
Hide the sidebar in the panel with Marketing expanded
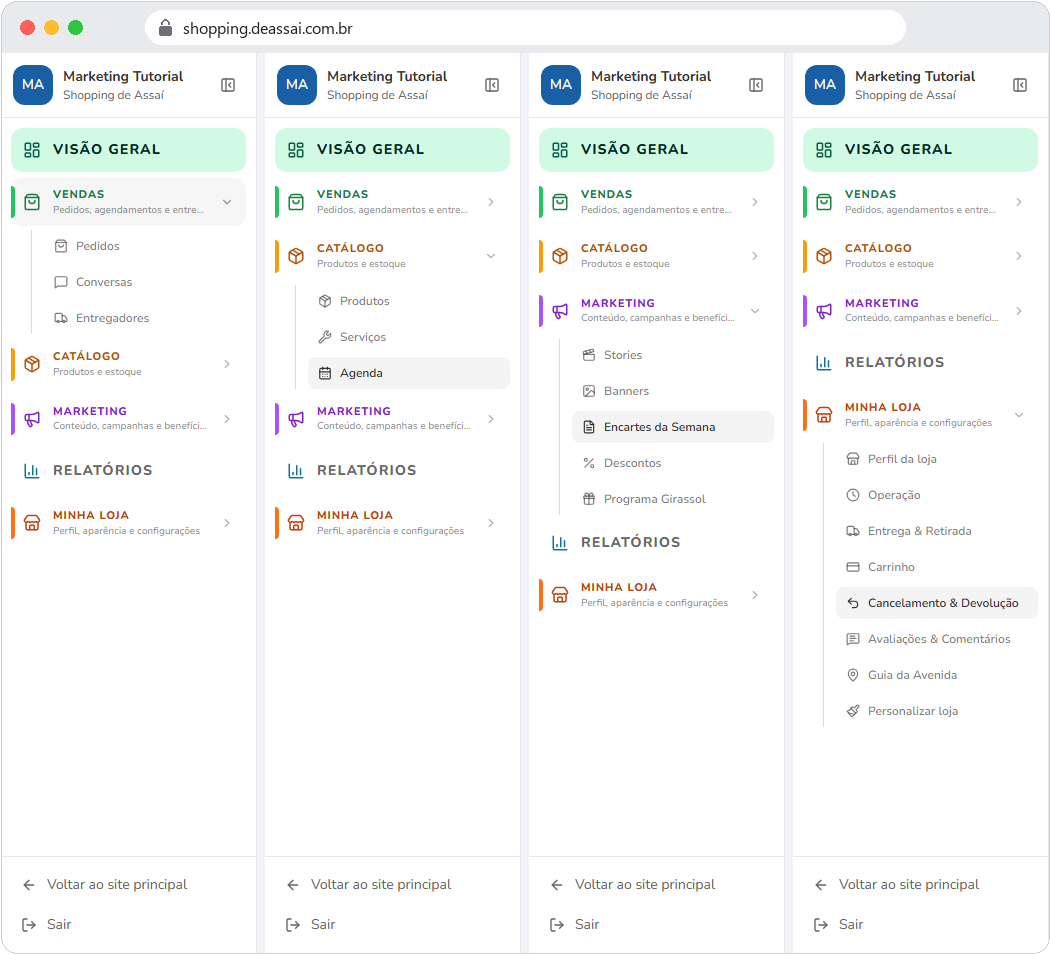click(756, 85)
